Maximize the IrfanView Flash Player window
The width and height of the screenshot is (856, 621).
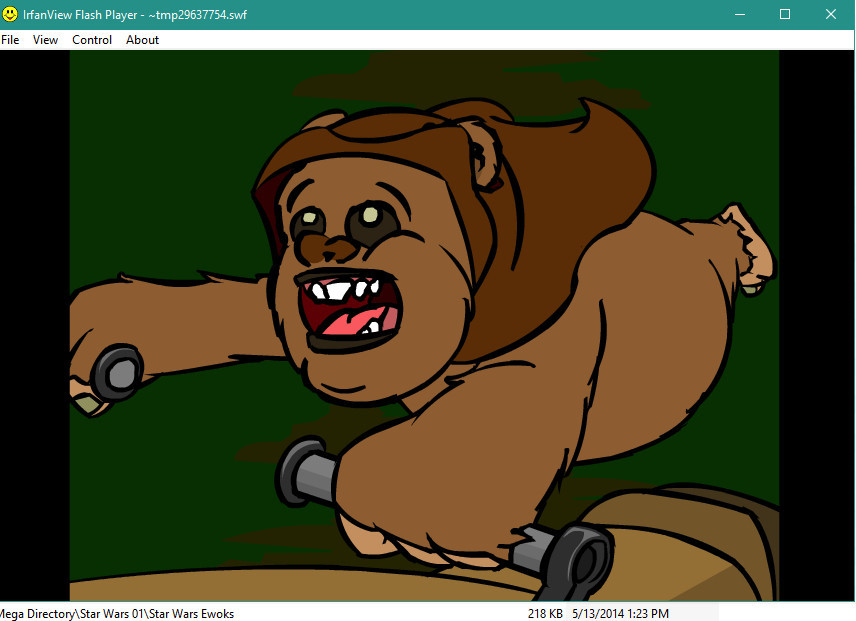pyautogui.click(x=784, y=14)
